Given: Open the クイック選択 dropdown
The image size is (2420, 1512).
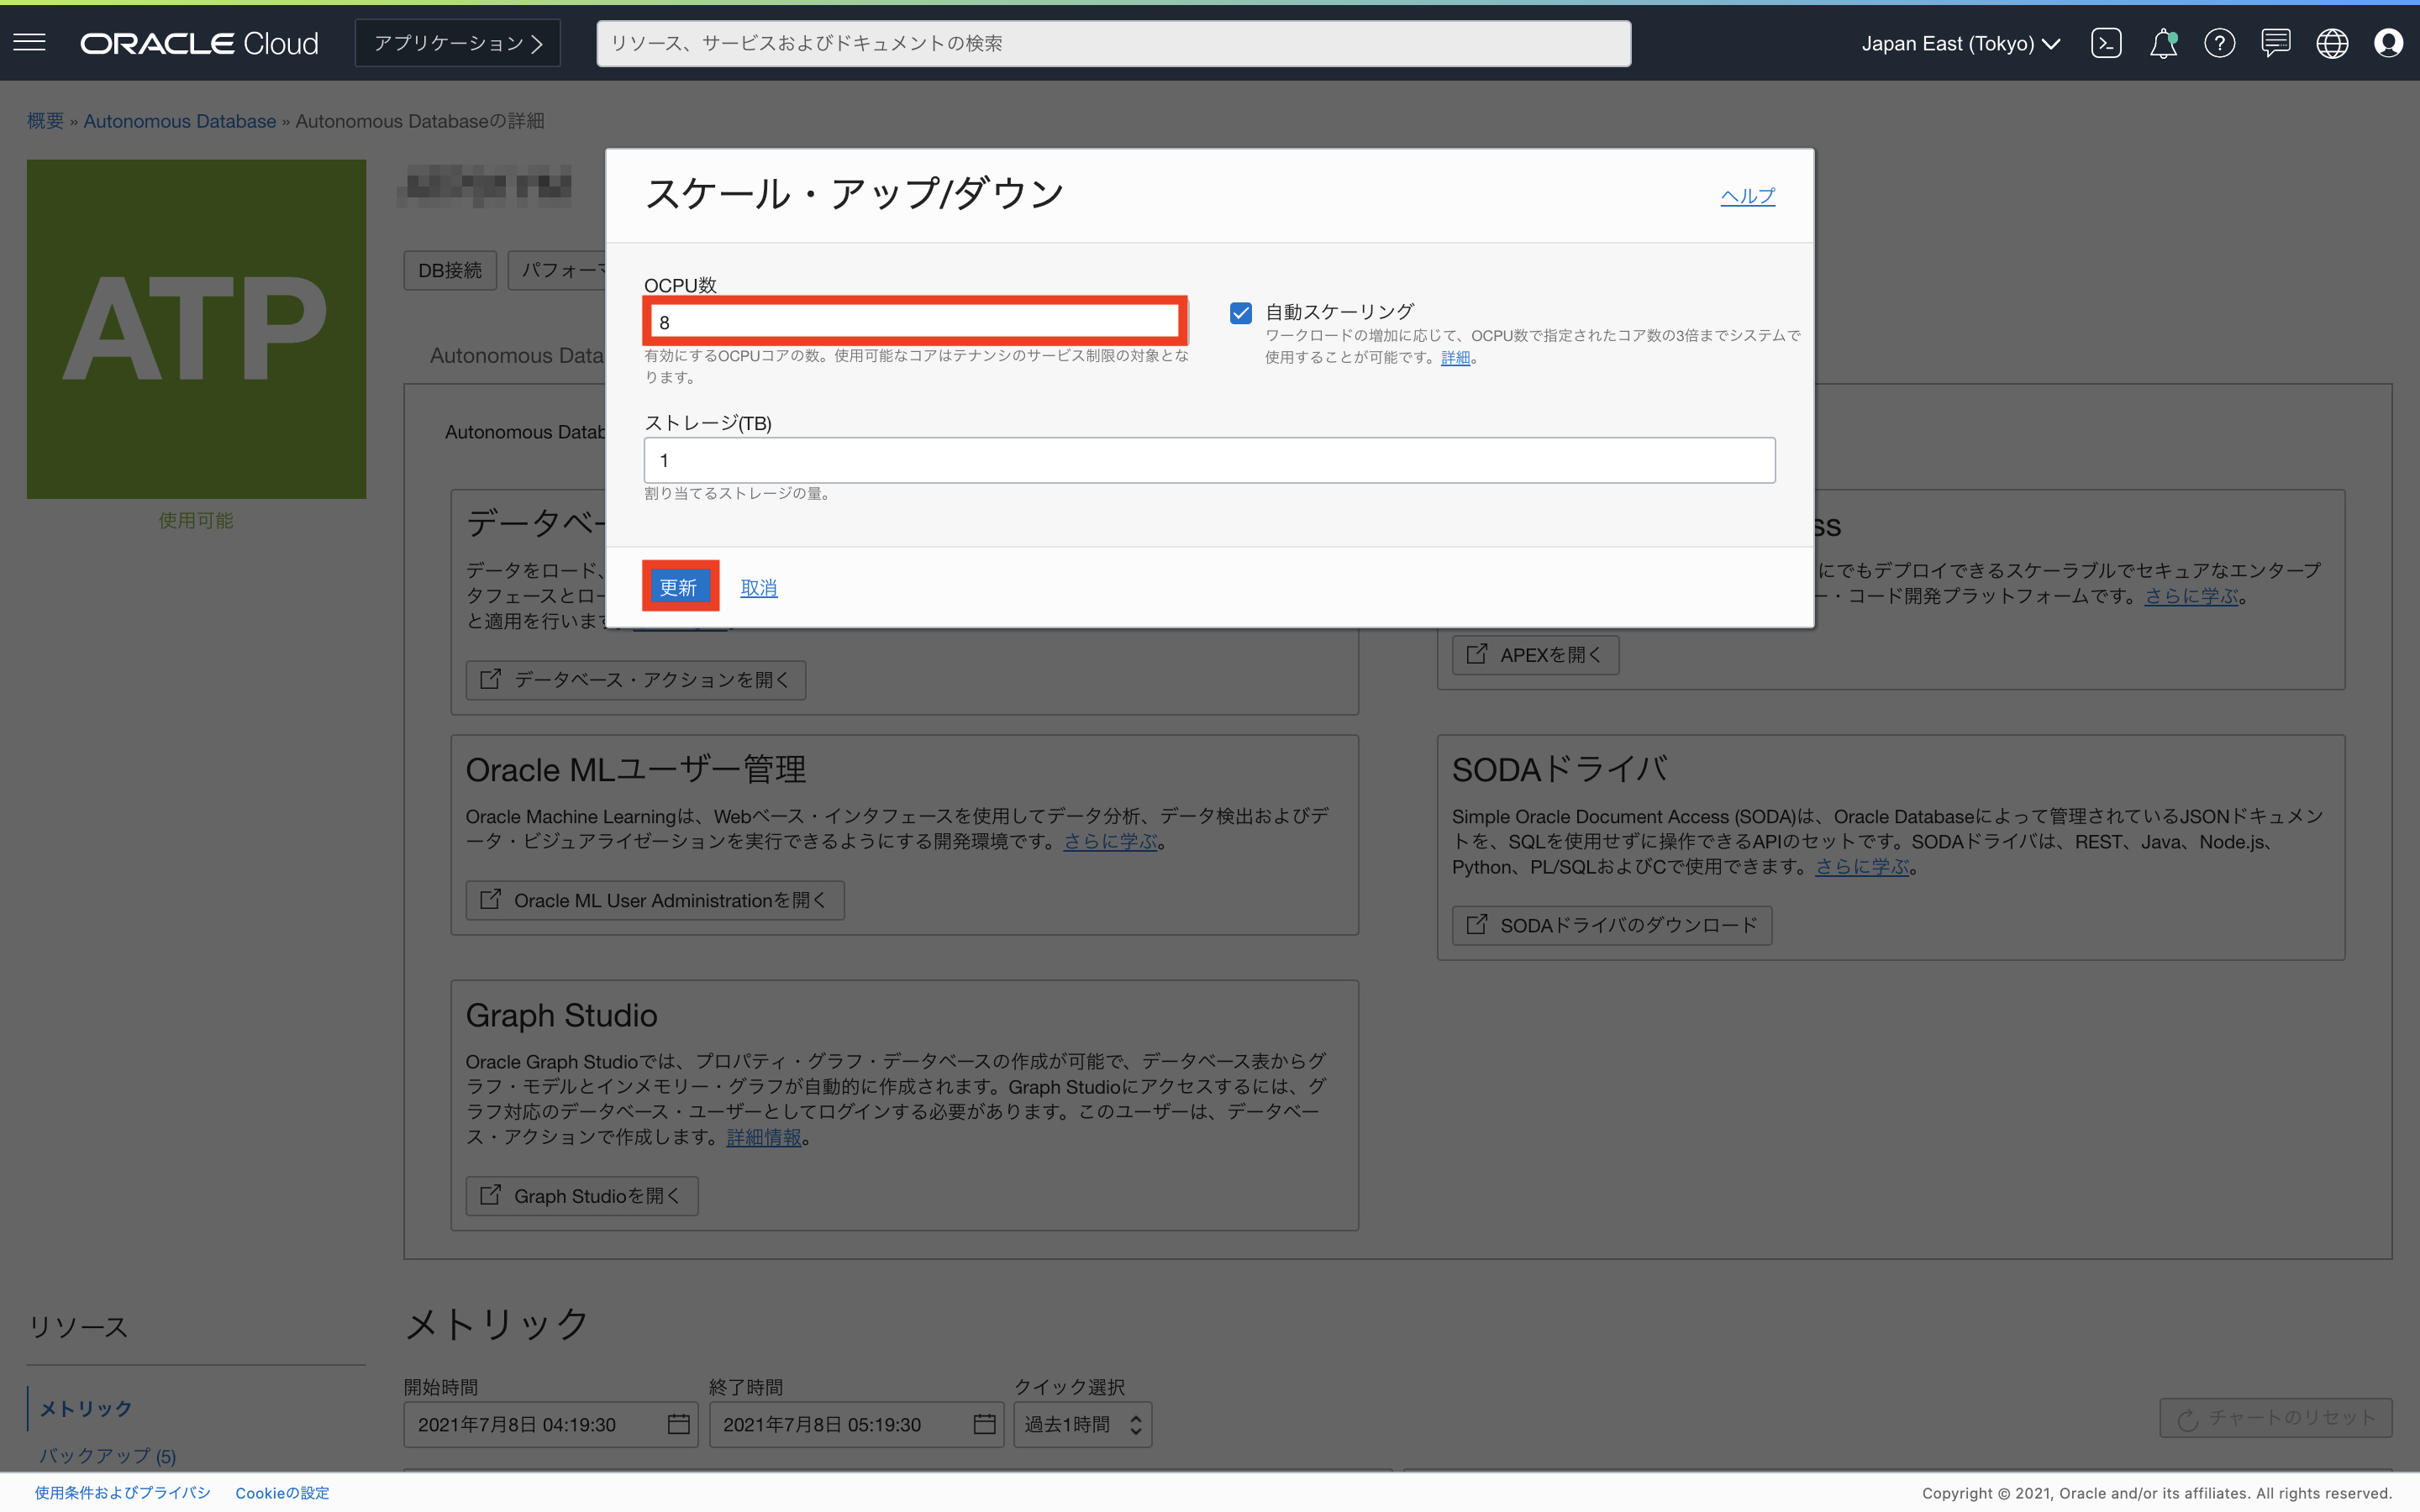Looking at the screenshot, I should tap(1082, 1424).
